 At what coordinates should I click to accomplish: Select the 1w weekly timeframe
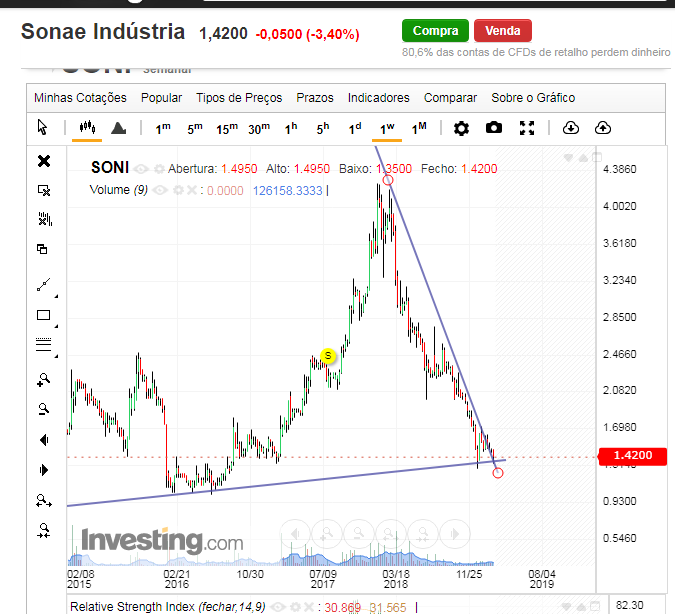[x=387, y=128]
